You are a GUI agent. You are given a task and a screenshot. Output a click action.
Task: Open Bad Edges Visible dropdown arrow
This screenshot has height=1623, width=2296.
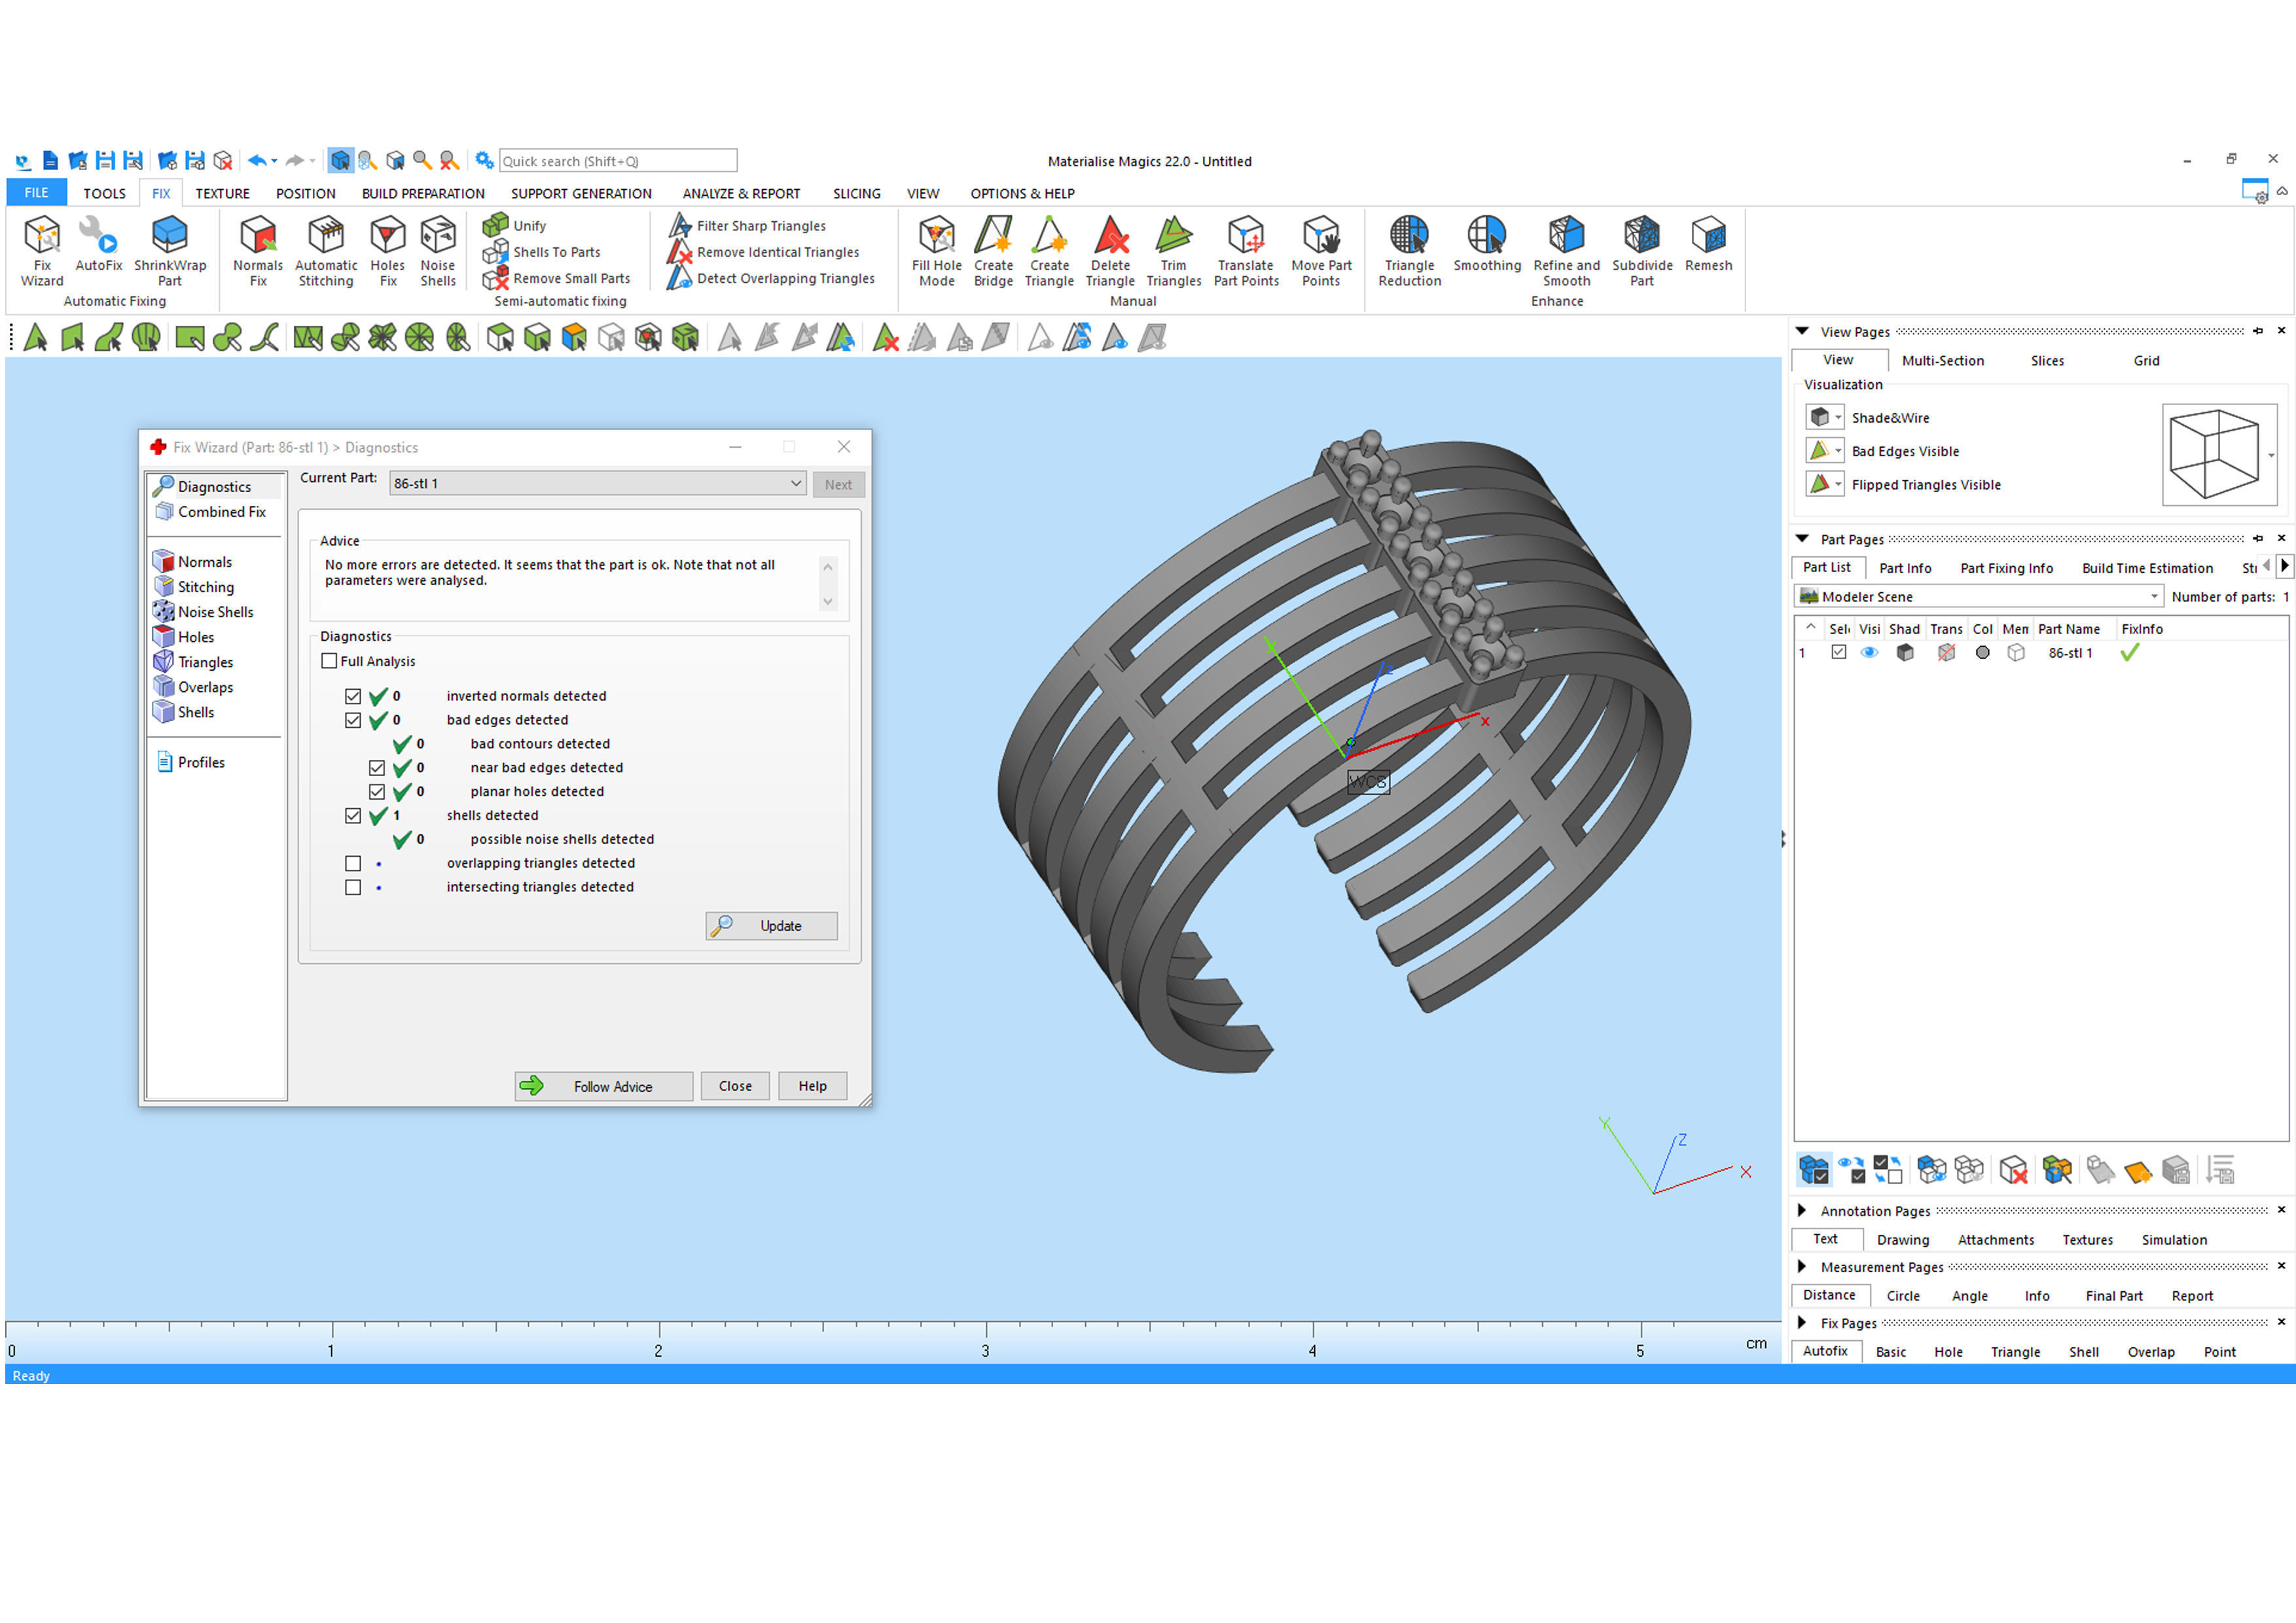coord(1838,451)
